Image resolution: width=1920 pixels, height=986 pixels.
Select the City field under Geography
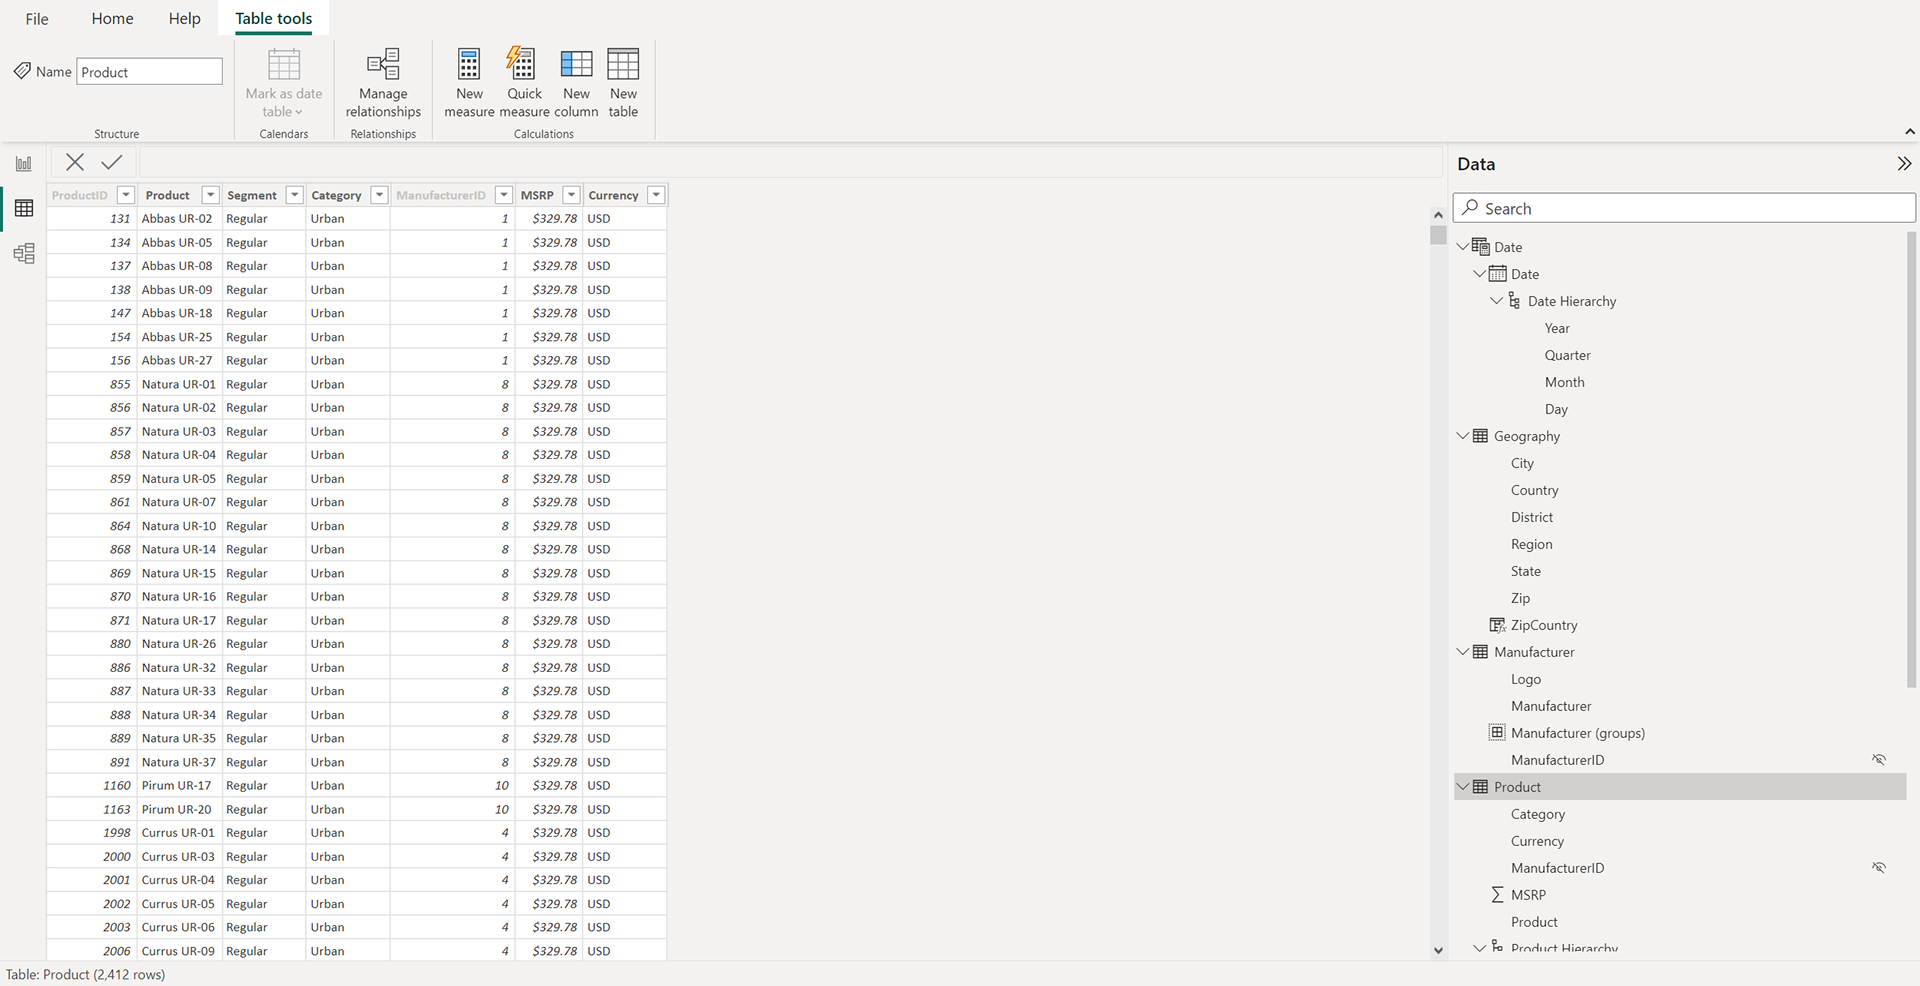(1522, 463)
